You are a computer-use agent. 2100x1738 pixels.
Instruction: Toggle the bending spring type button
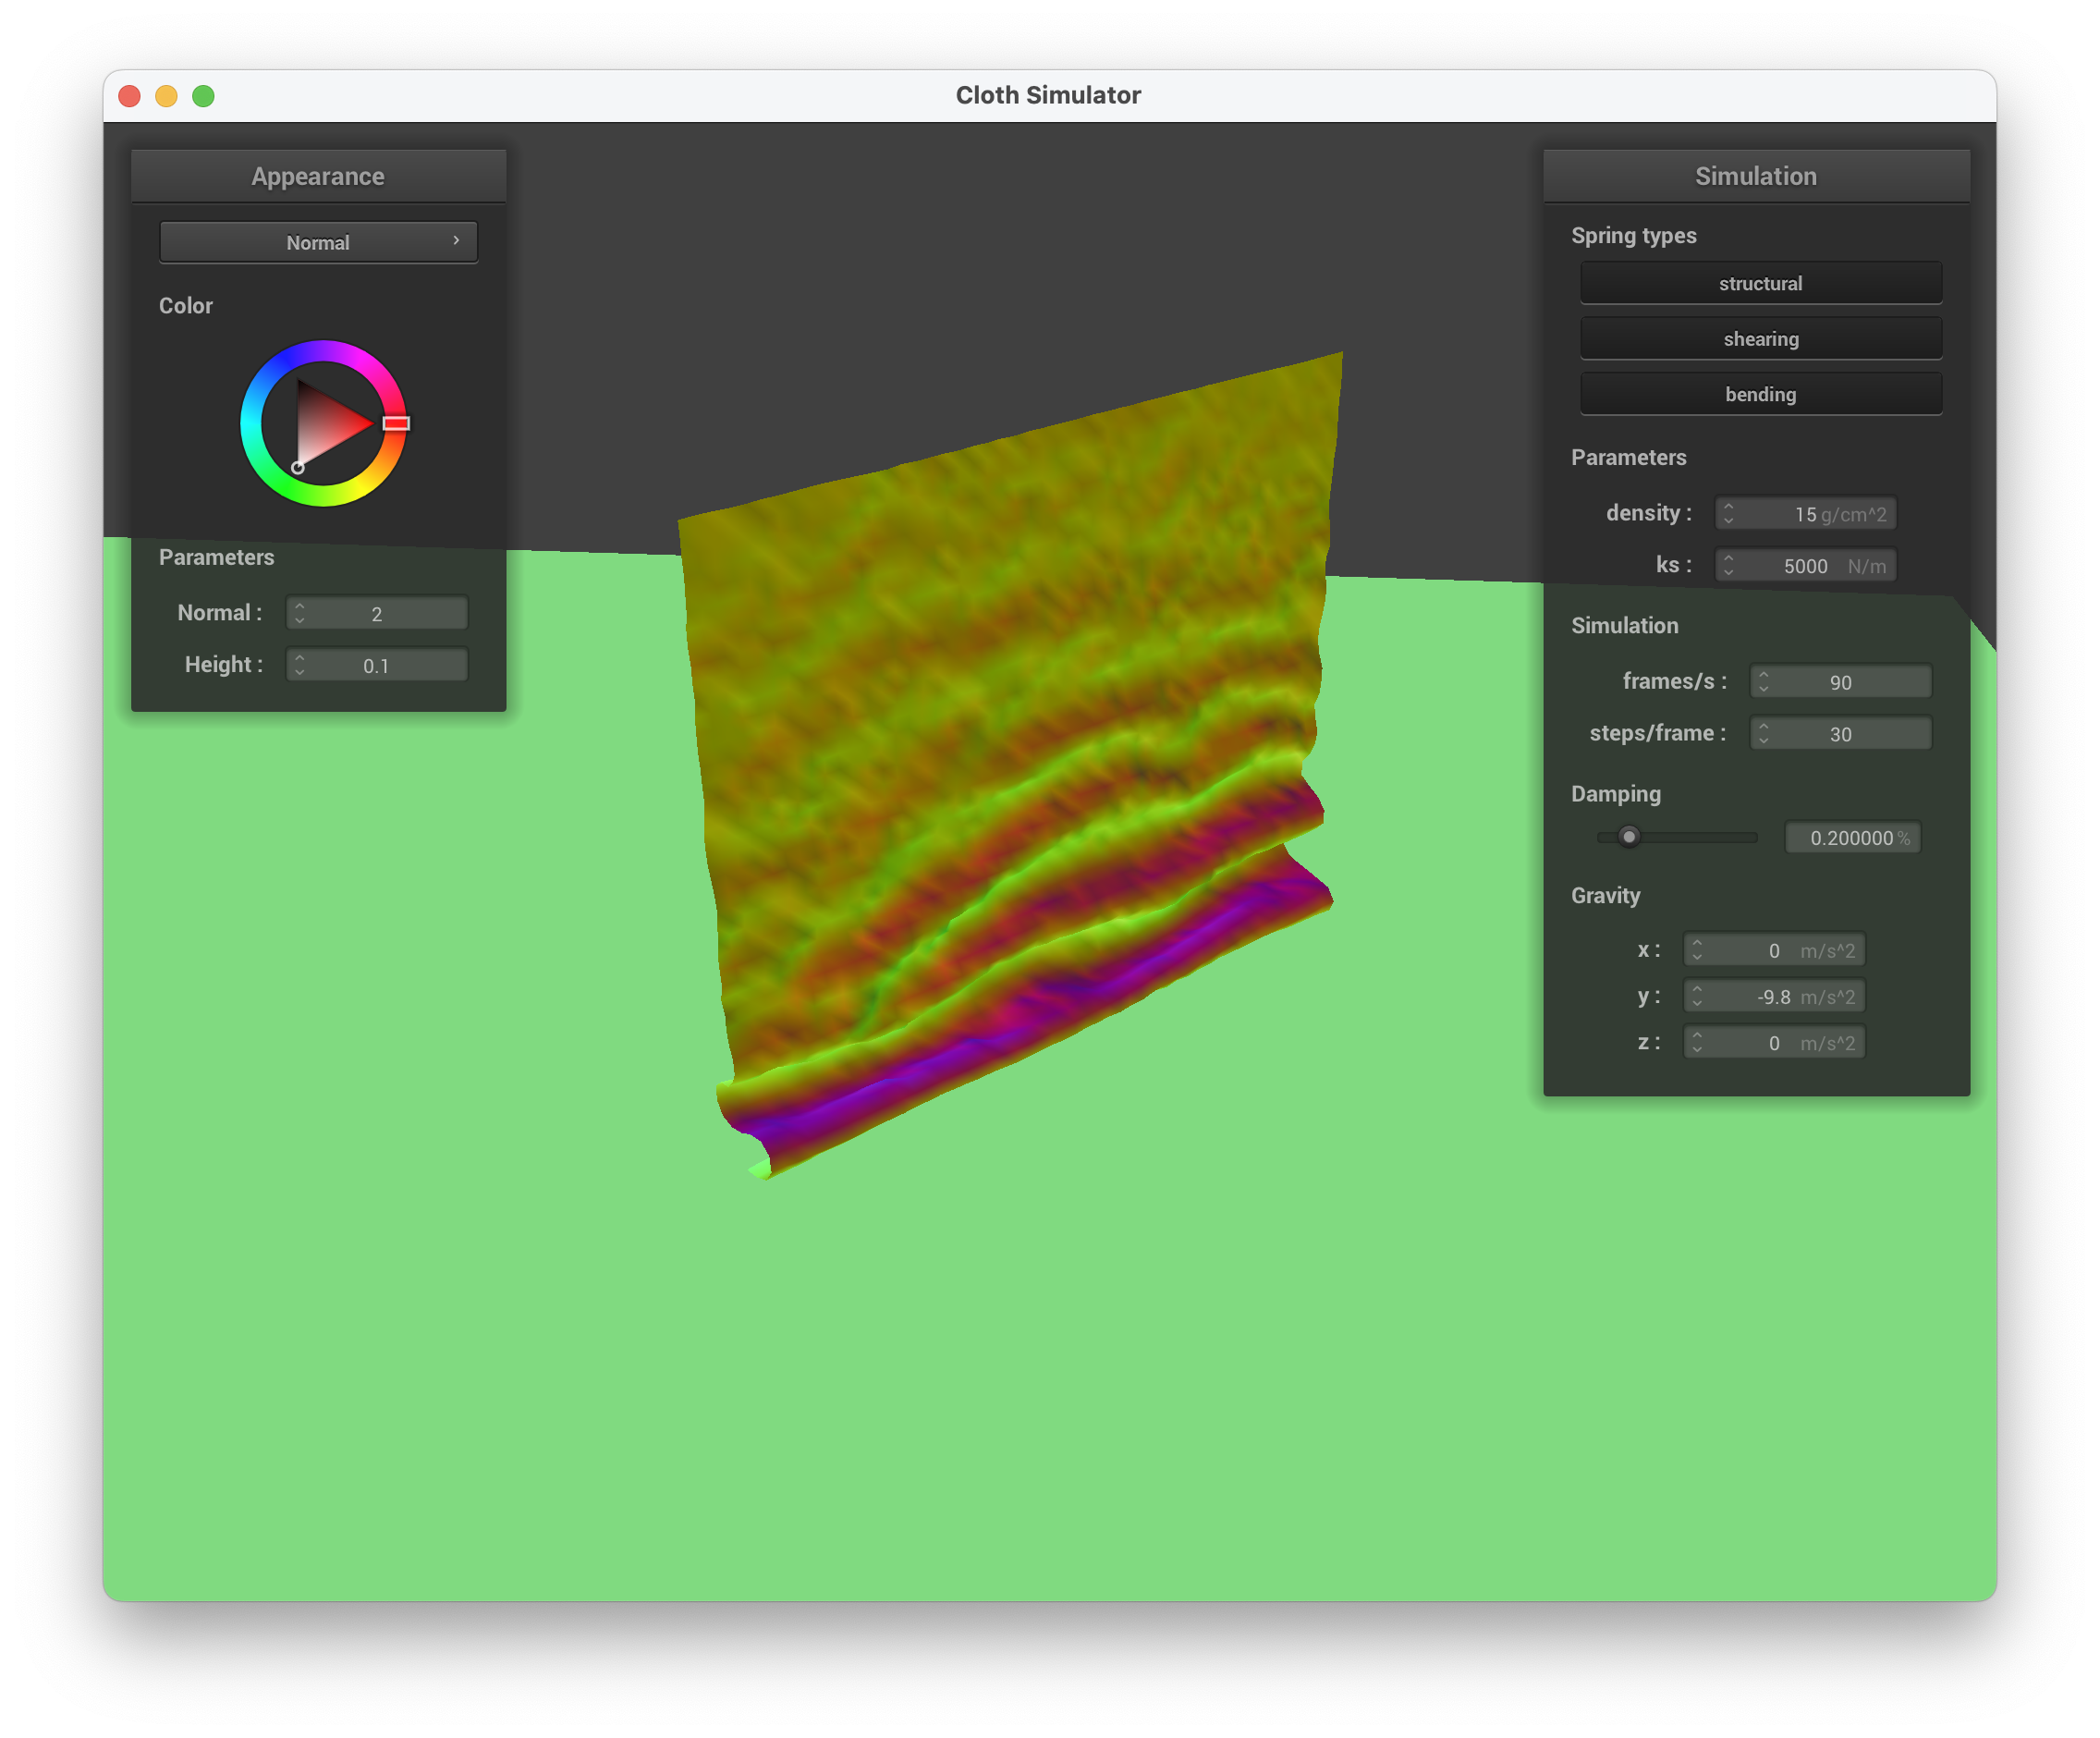pos(1760,394)
